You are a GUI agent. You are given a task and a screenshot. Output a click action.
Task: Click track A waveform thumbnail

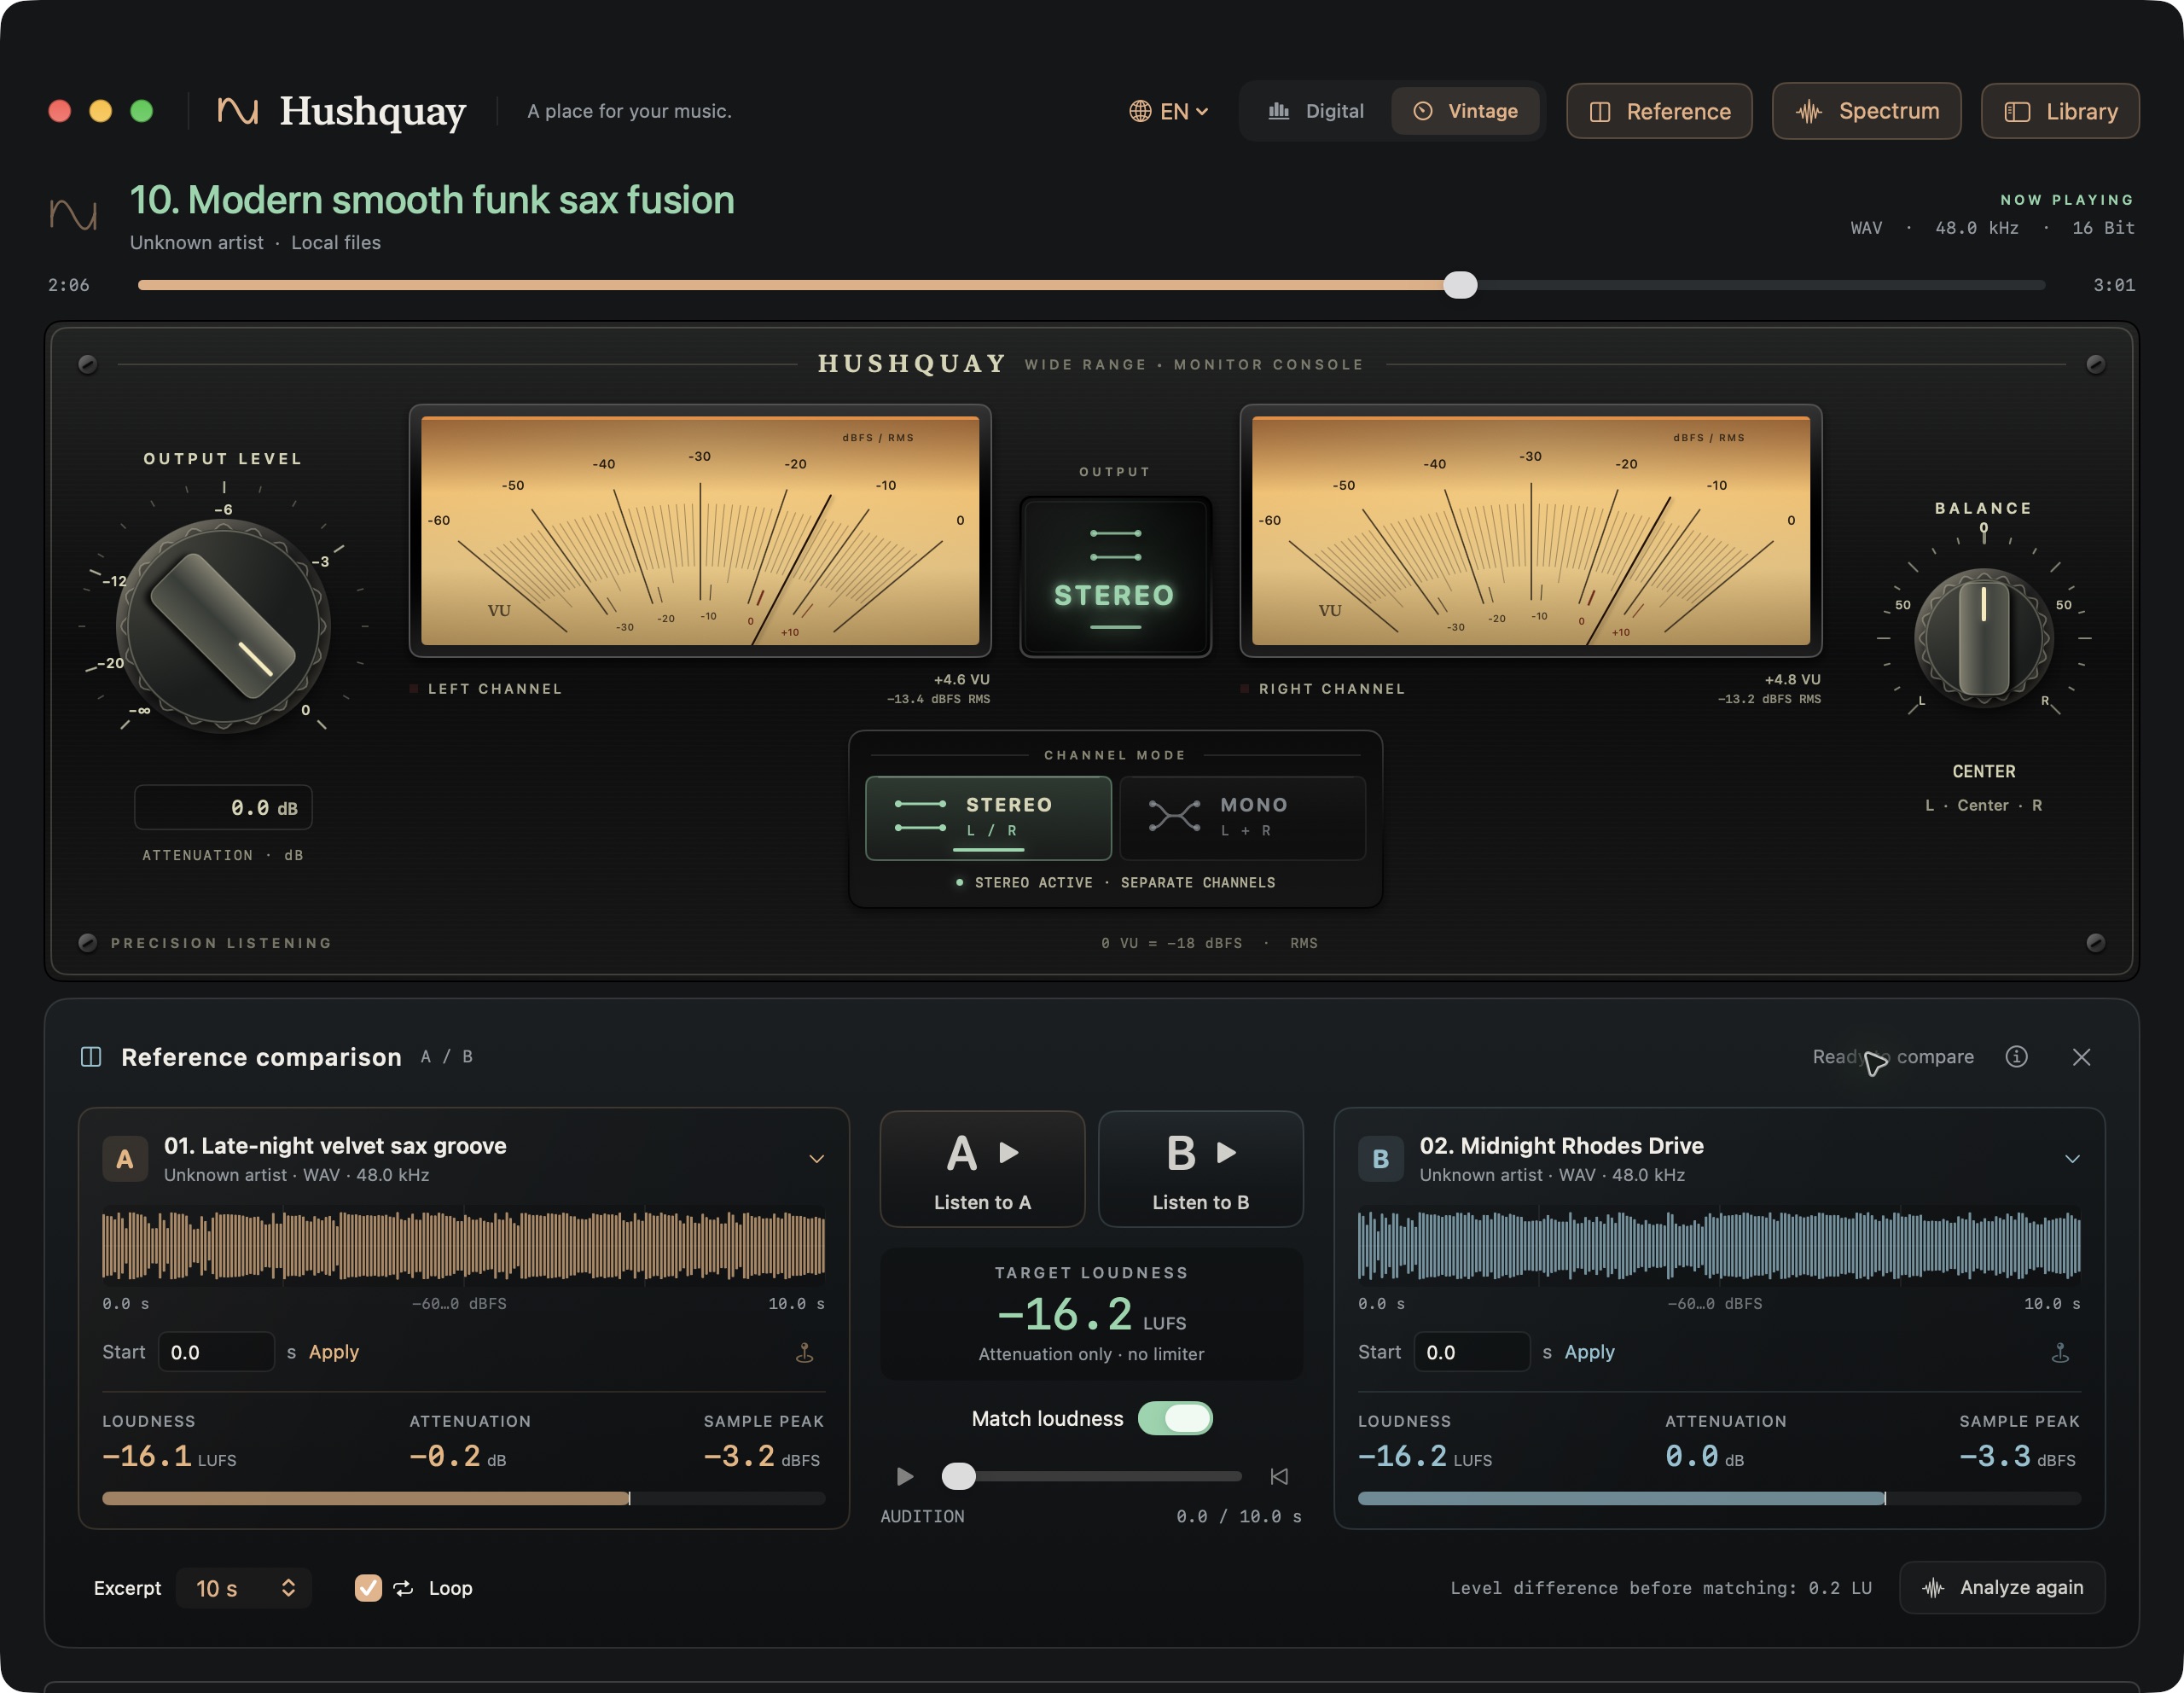463,1246
